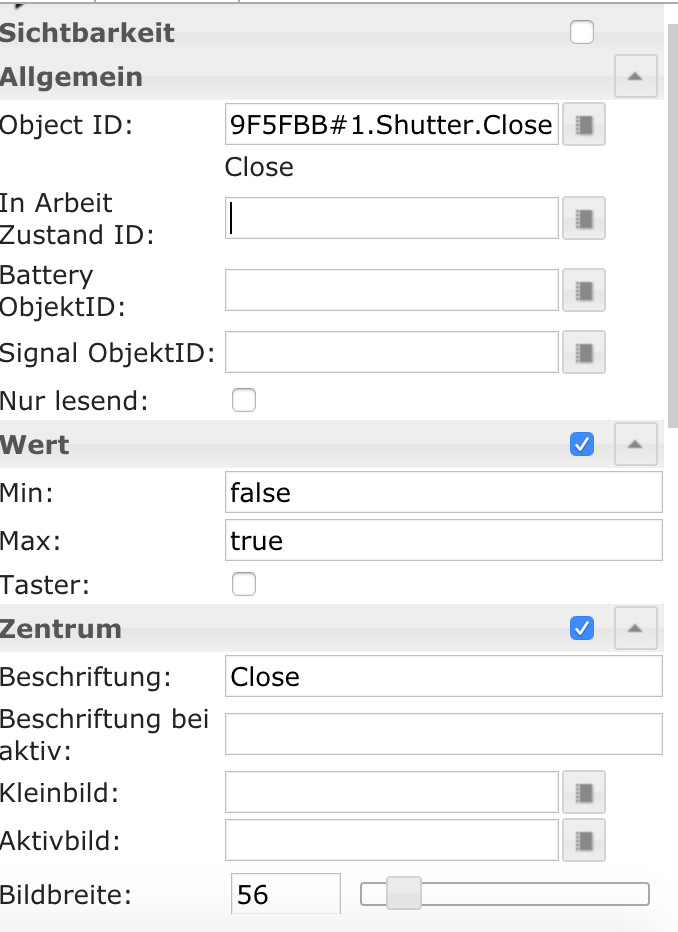Uncheck the Zentrum section checkbox

pos(582,628)
